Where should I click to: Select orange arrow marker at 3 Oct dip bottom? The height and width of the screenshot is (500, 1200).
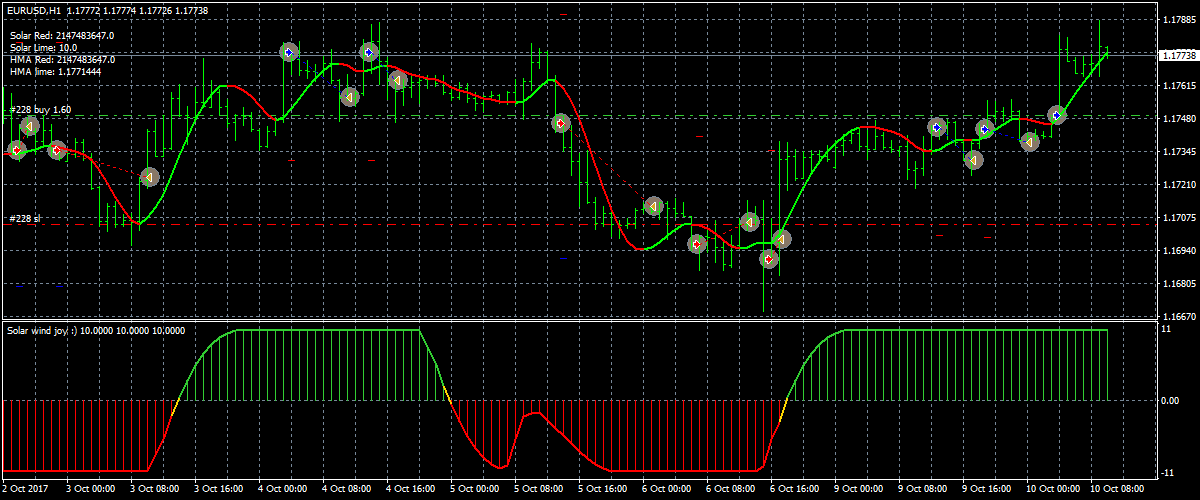pos(149,177)
